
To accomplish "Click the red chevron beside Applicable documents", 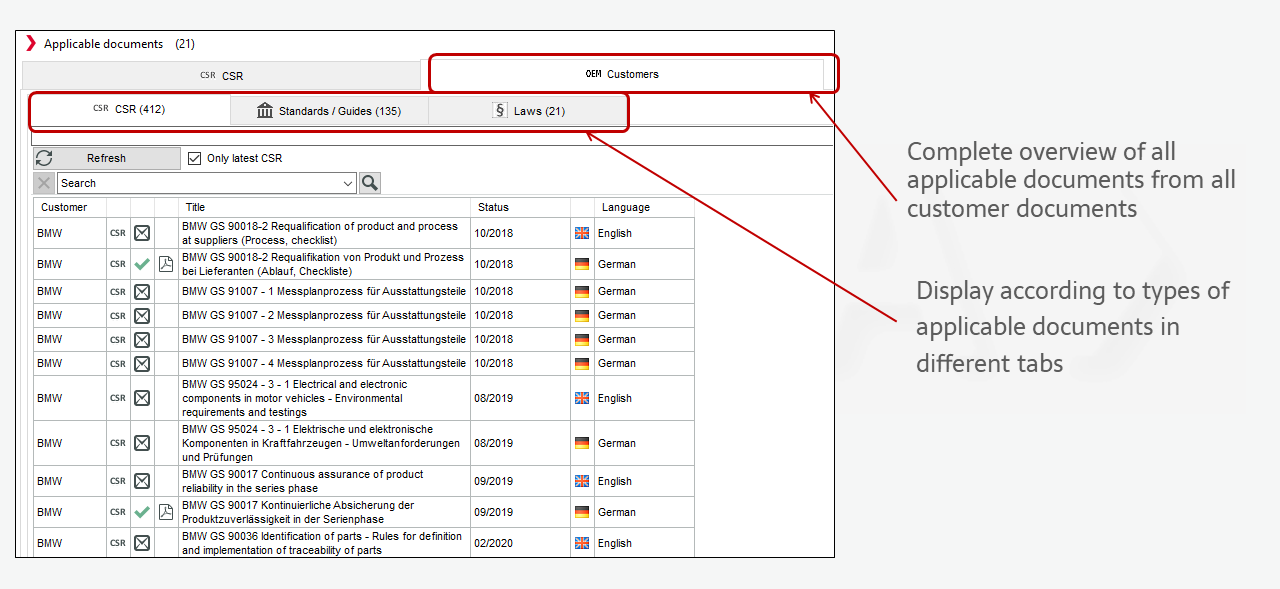I will 31,44.
